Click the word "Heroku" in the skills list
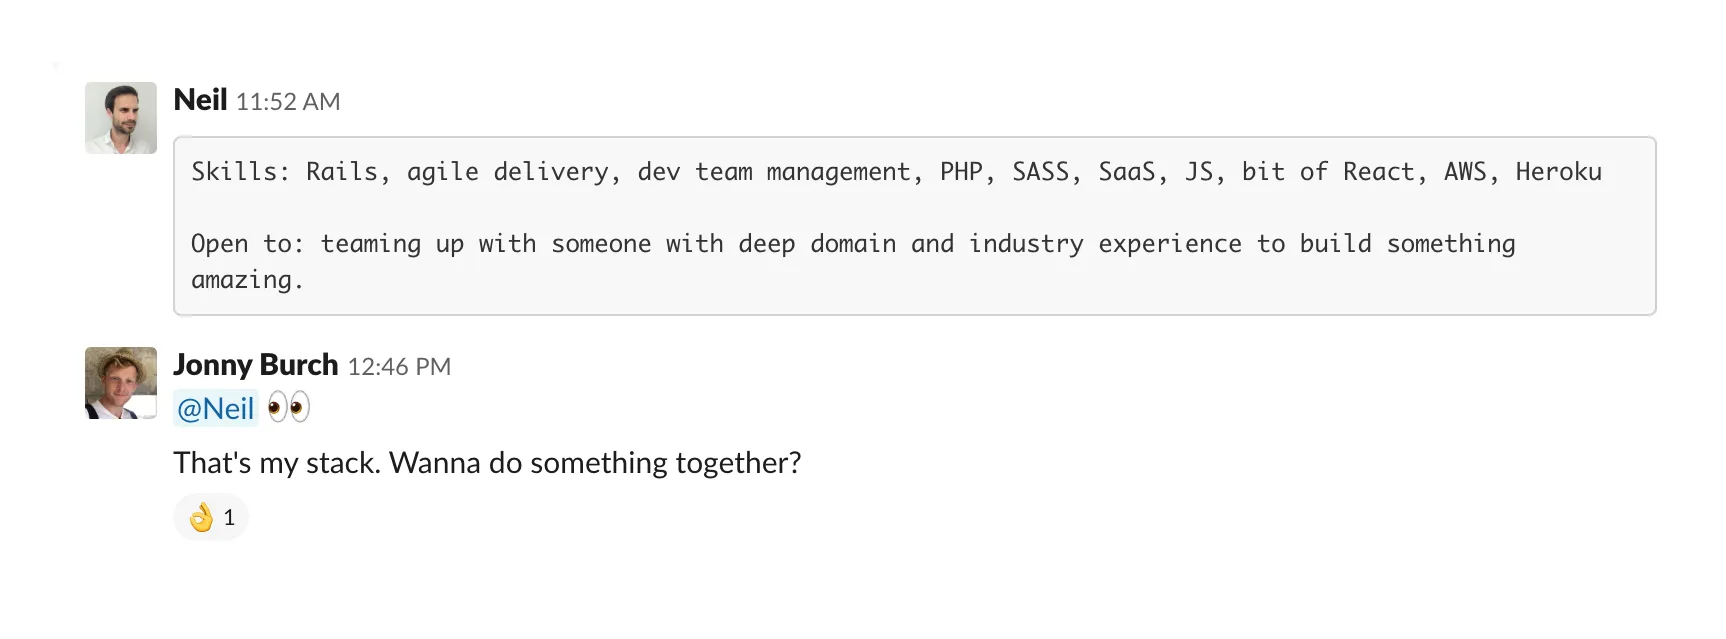The height and width of the screenshot is (639, 1726). [1558, 172]
